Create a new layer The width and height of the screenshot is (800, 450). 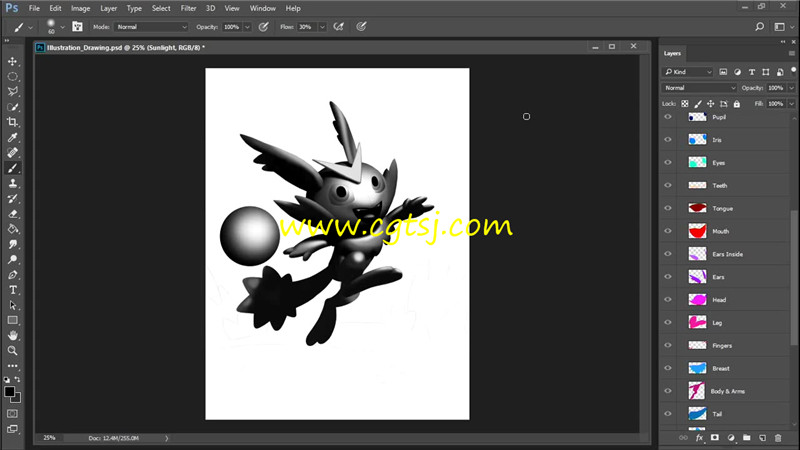click(762, 438)
